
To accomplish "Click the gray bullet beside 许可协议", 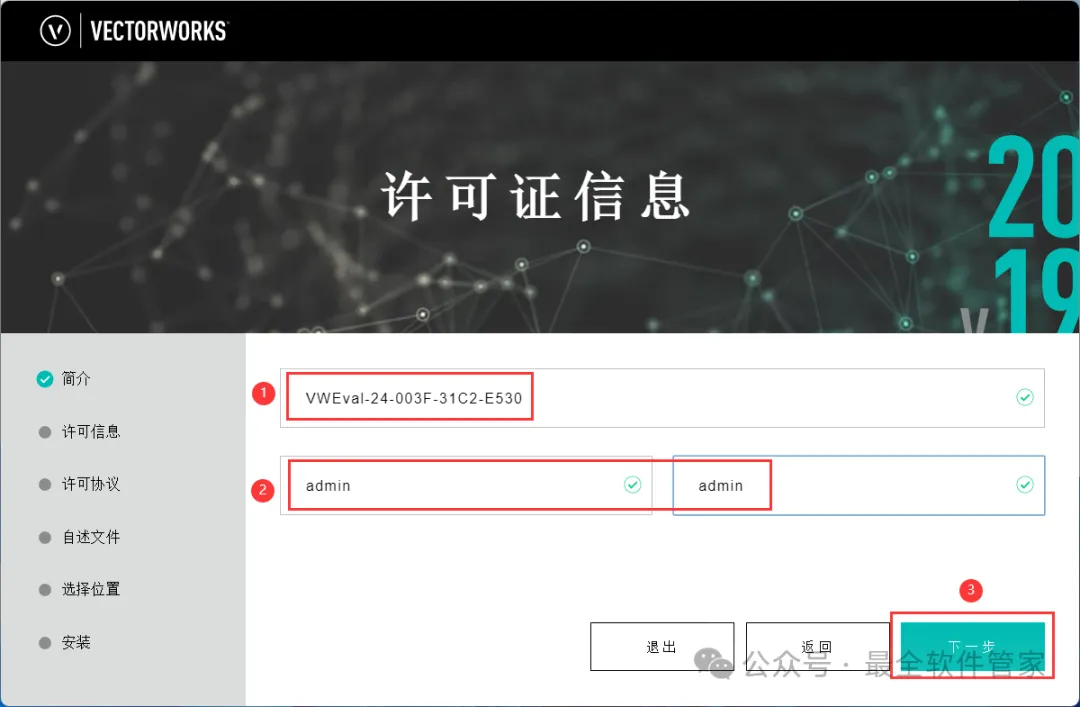I will coord(45,484).
